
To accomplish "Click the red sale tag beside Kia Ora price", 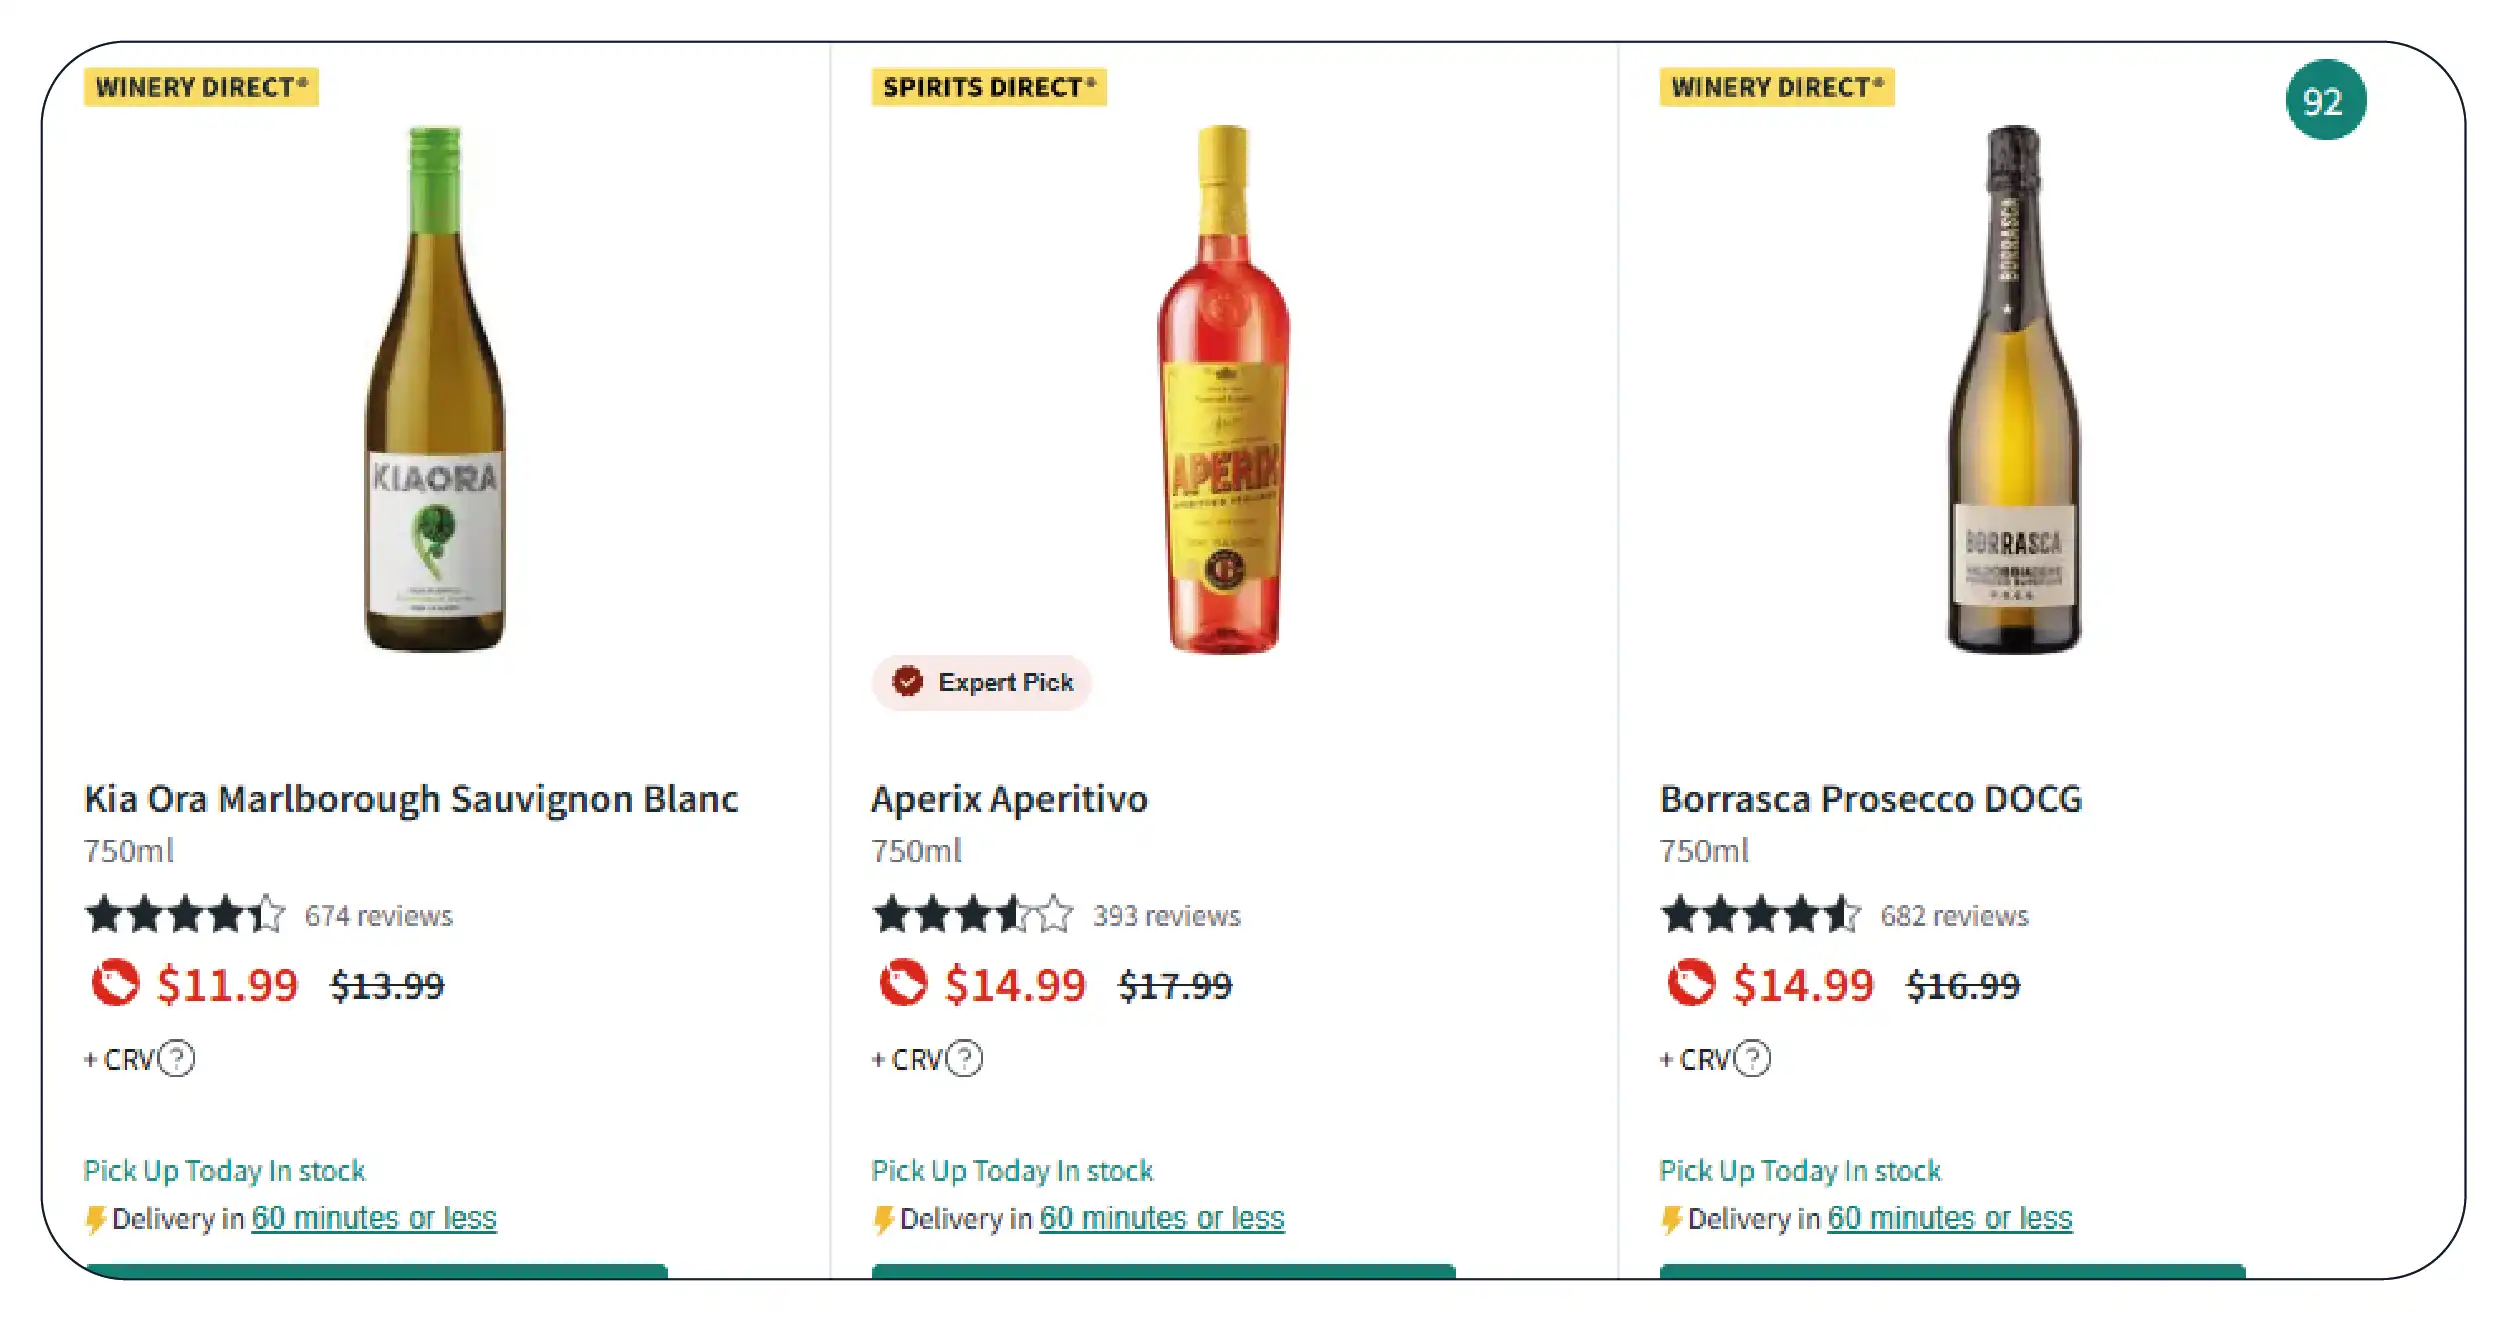I will coord(115,983).
